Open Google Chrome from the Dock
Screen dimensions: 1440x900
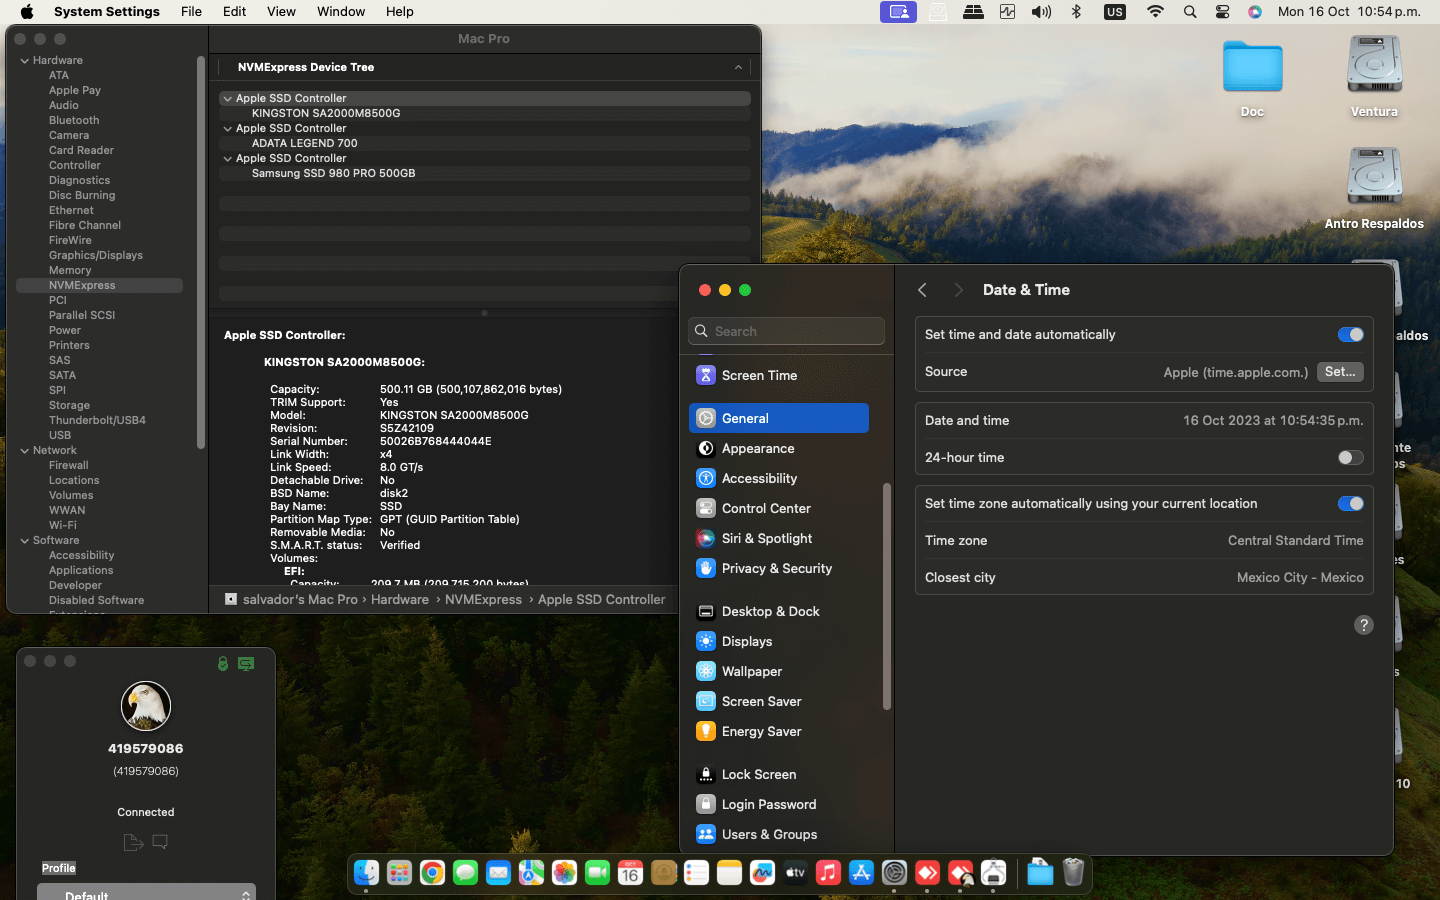(432, 873)
